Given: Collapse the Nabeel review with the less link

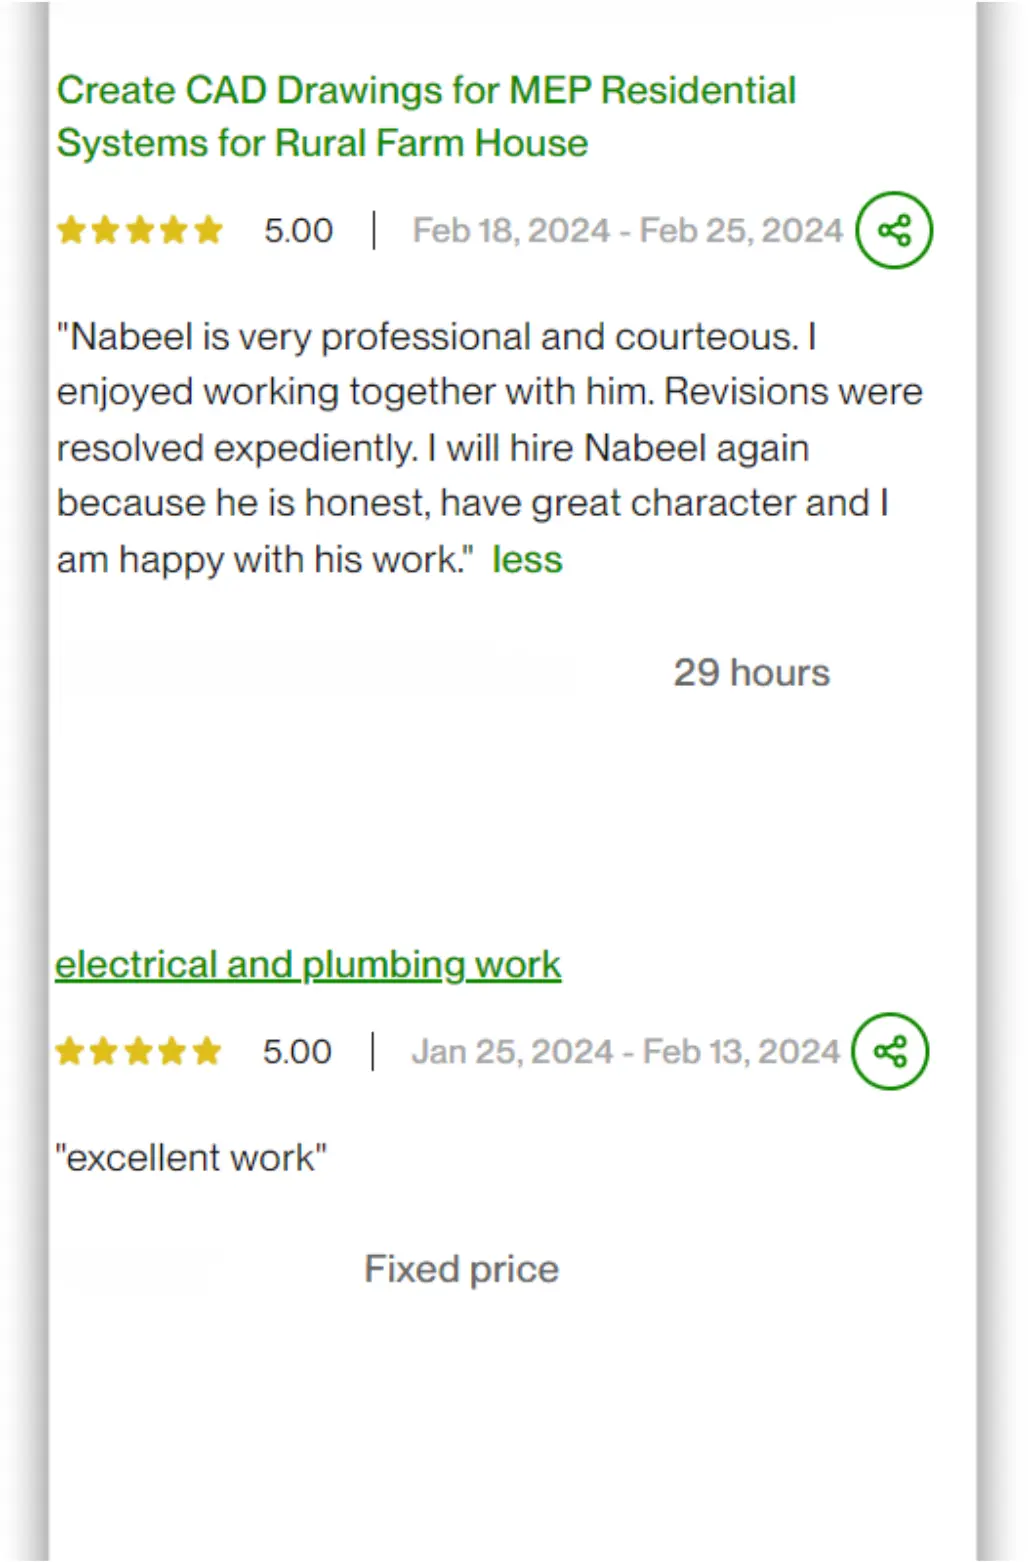Looking at the screenshot, I should pos(527,559).
